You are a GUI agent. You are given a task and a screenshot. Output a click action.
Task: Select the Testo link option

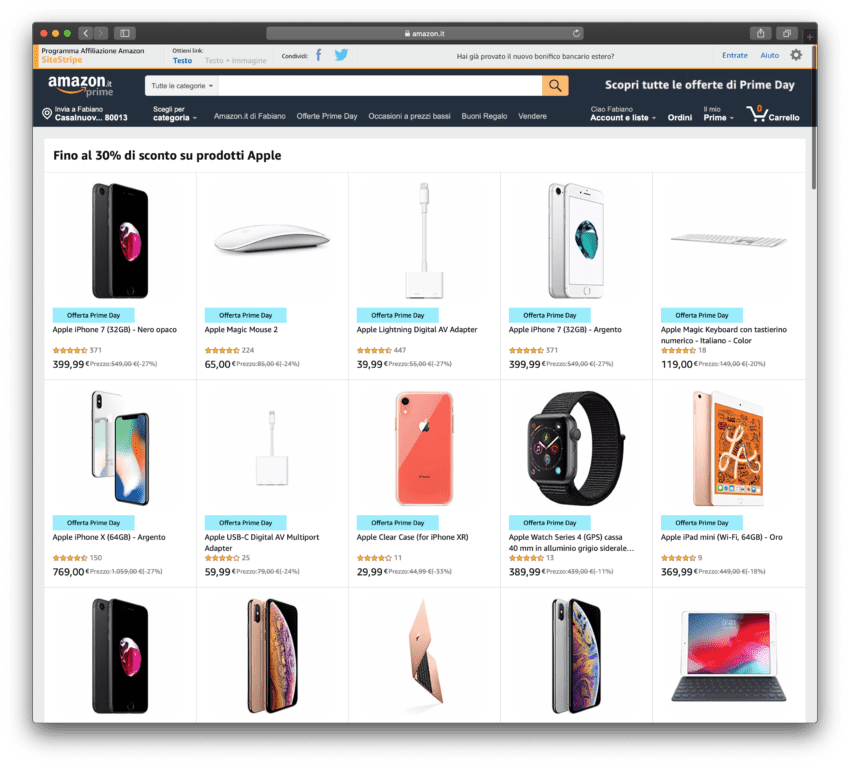pyautogui.click(x=182, y=61)
